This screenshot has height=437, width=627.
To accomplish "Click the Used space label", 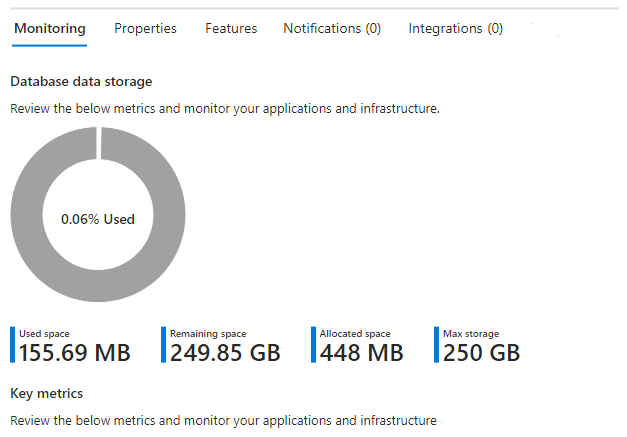I will (44, 333).
